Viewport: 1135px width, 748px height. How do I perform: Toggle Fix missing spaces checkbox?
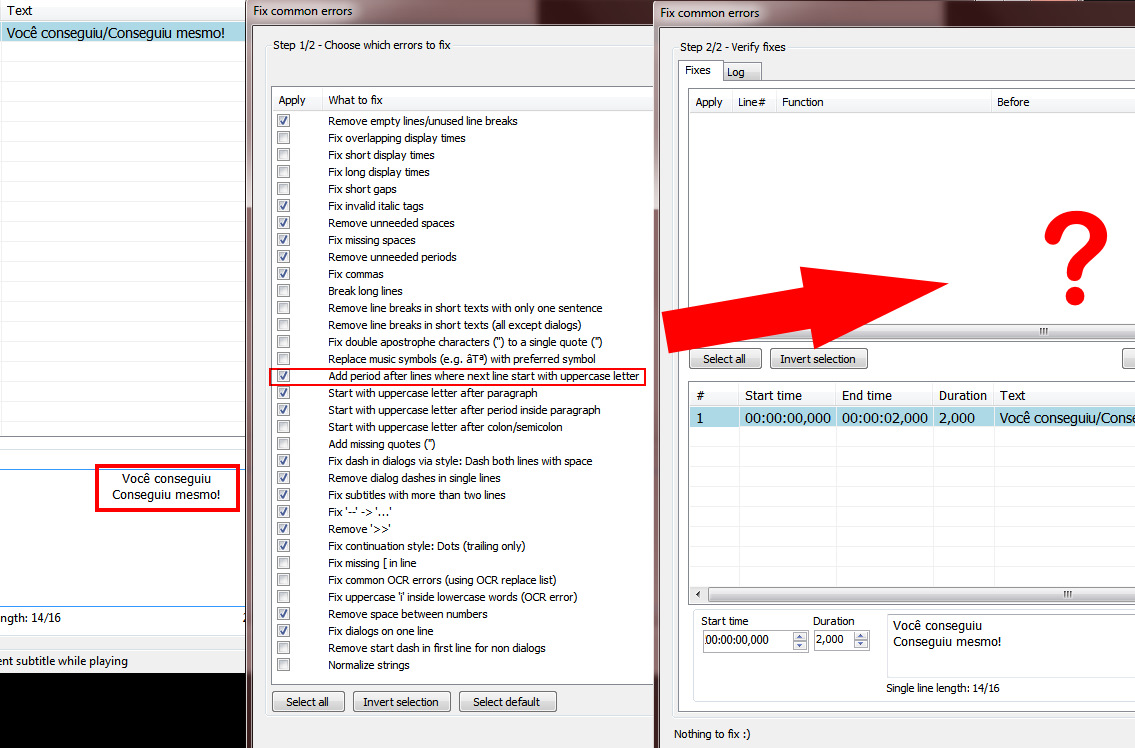[284, 240]
